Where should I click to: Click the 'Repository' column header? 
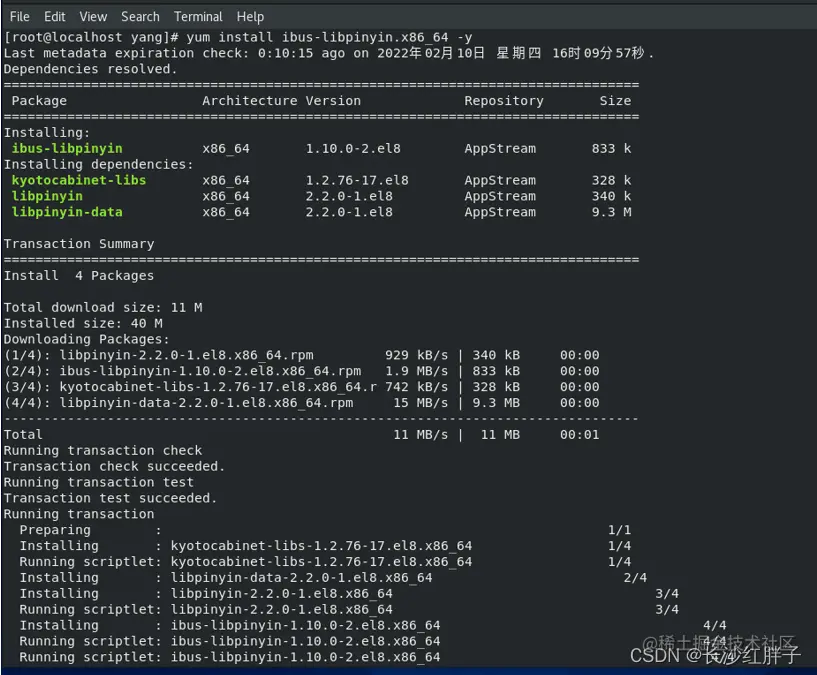504,101
